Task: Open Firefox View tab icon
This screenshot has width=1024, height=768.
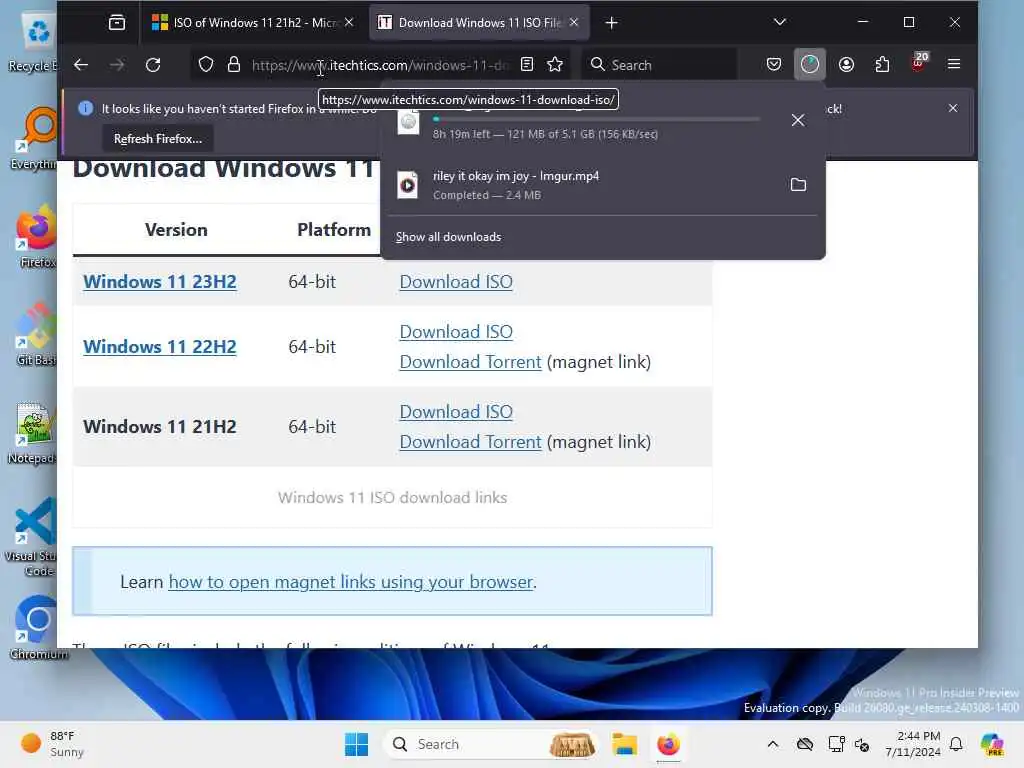Action: pos(117,23)
